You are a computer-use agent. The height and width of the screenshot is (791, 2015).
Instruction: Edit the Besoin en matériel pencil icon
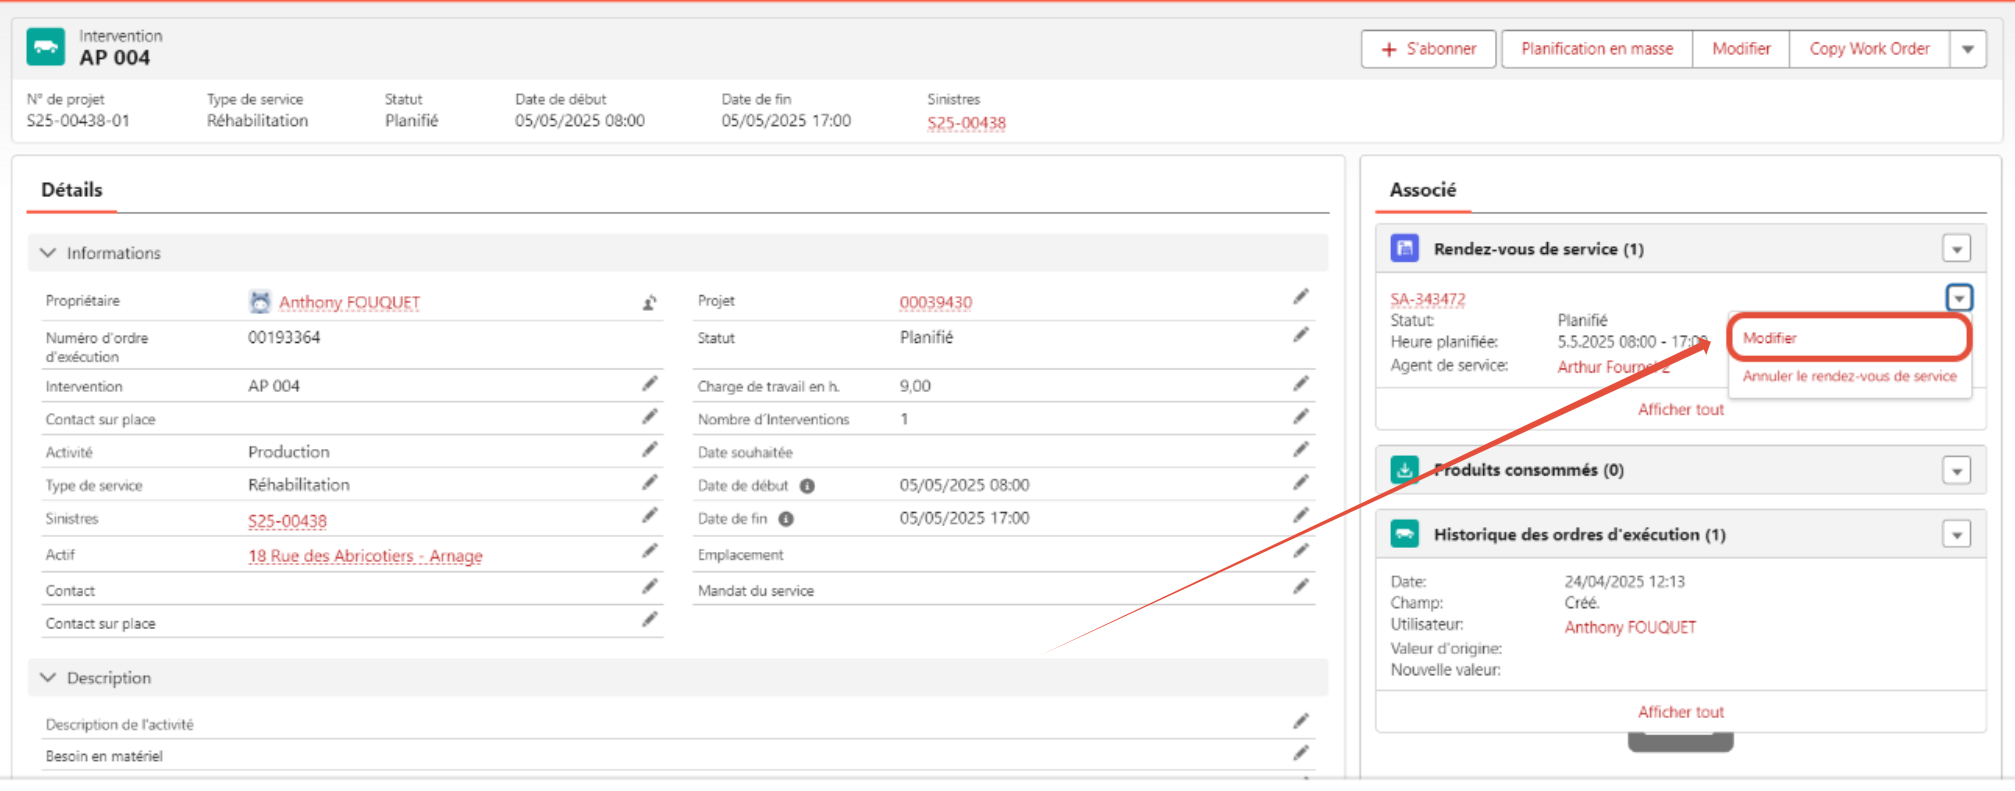coord(1300,753)
